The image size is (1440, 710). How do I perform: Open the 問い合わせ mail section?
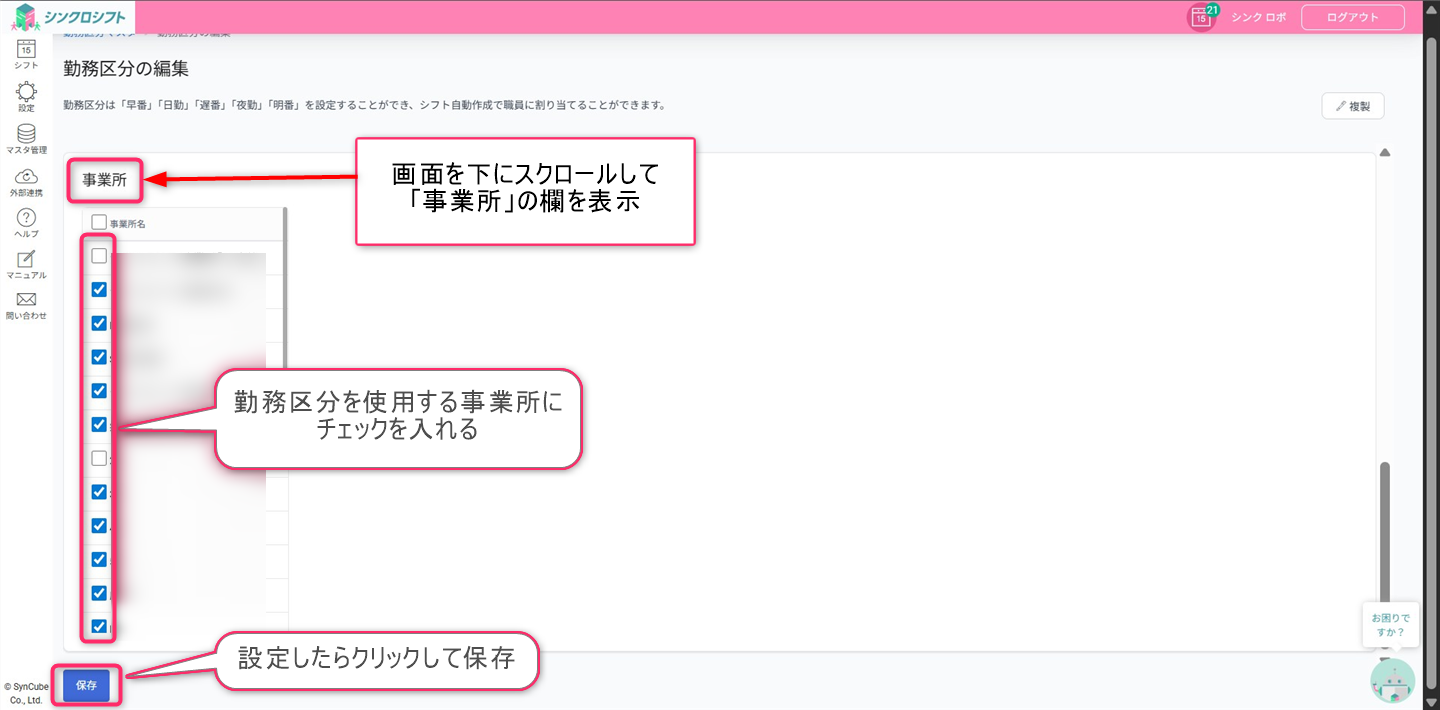(x=26, y=306)
